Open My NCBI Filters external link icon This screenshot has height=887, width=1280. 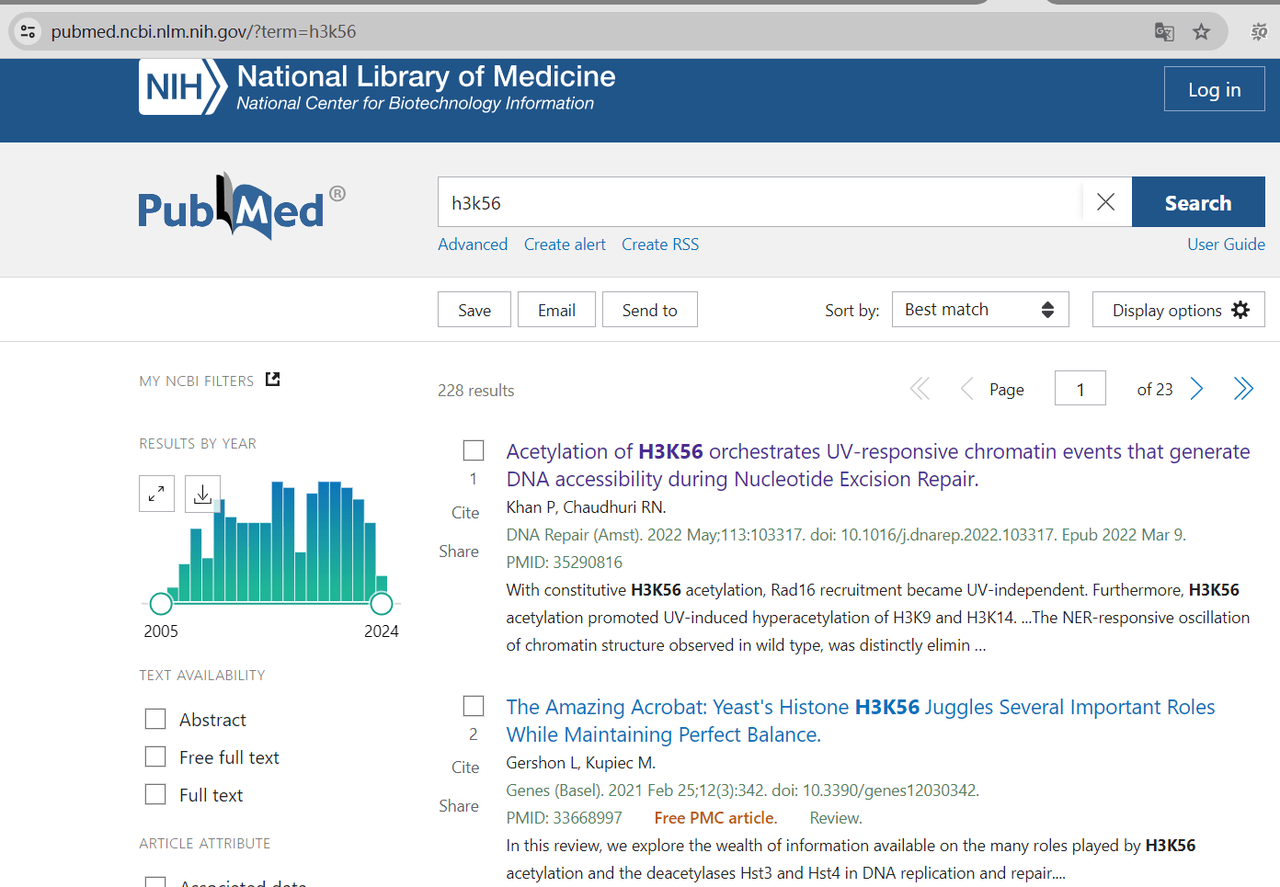click(272, 379)
